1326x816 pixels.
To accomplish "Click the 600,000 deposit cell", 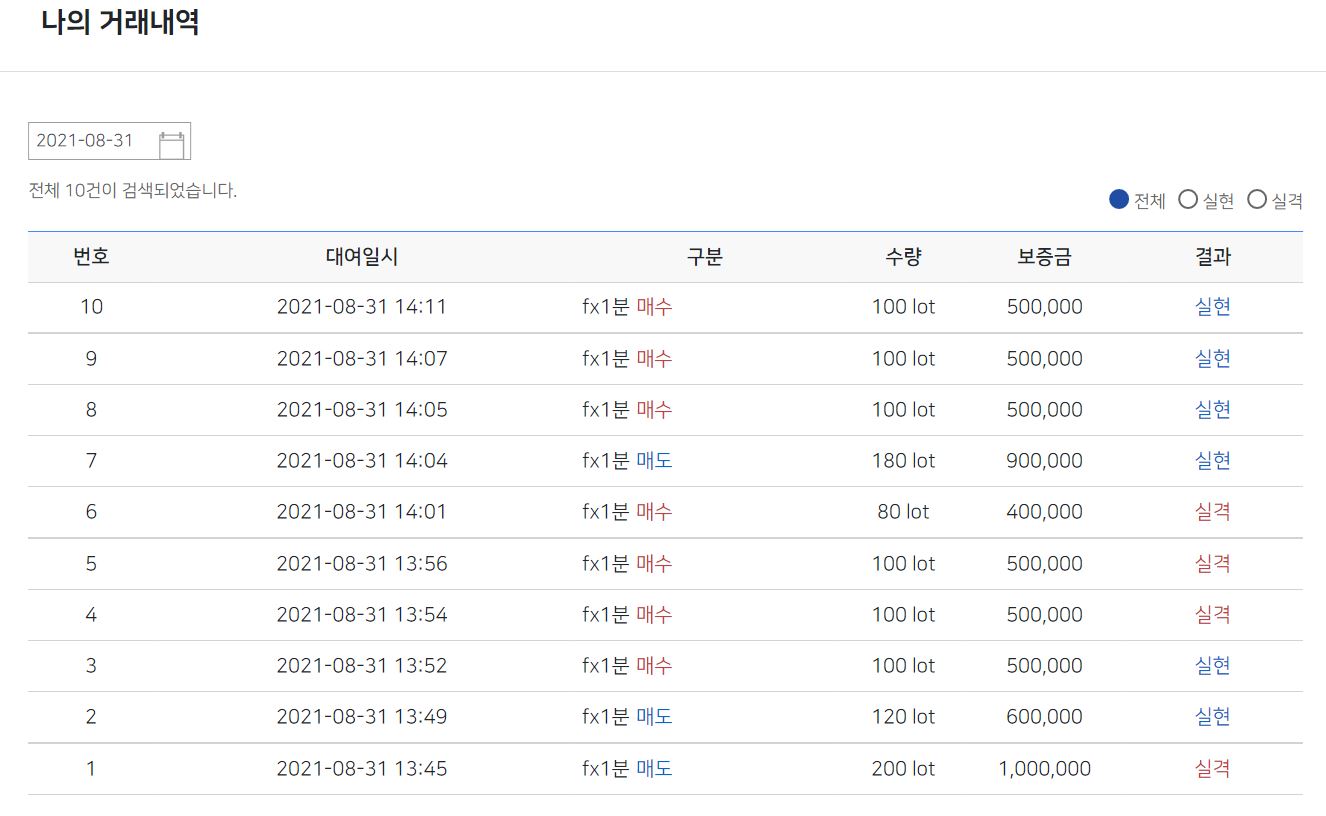I will pos(1044,716).
